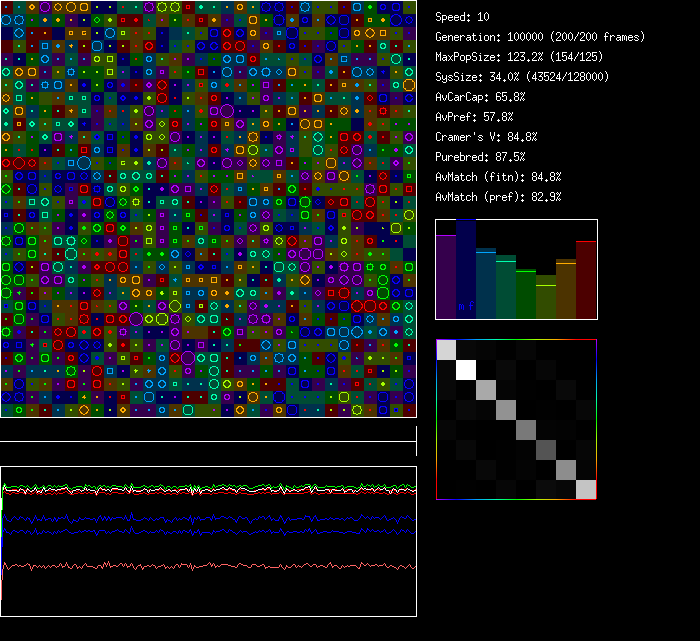Screen dimensions: 700x641
Task: Click the "Speed: 10" readout
Action: click(463, 17)
